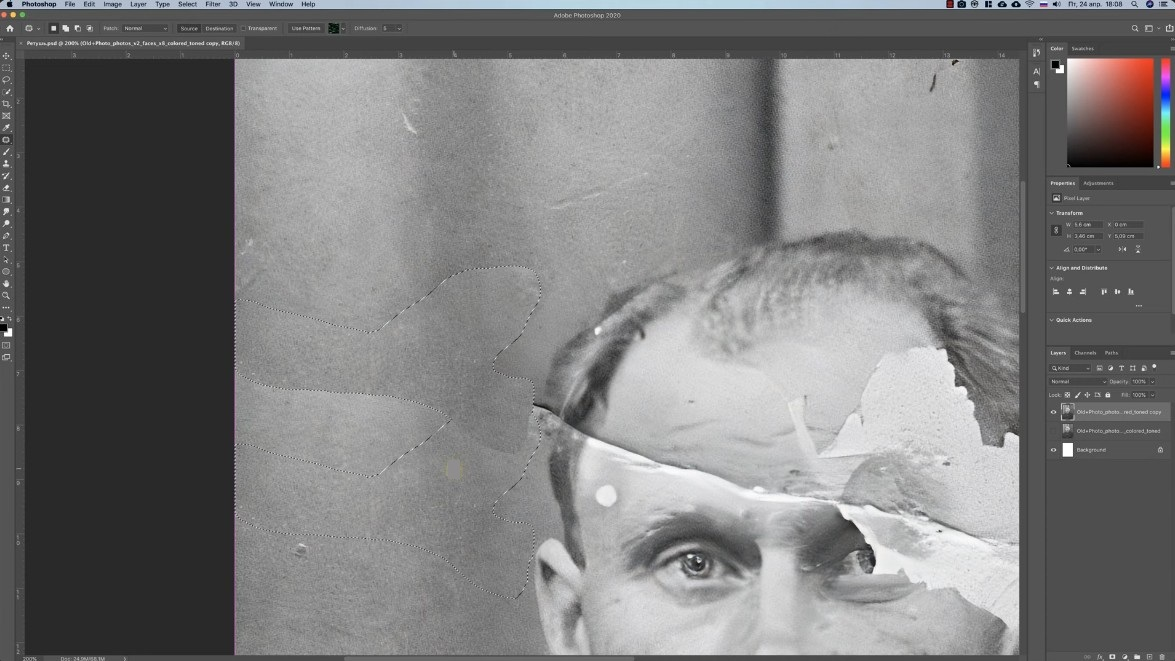Collapse the Transform section
This screenshot has height=661, width=1175.
[x=1051, y=213]
